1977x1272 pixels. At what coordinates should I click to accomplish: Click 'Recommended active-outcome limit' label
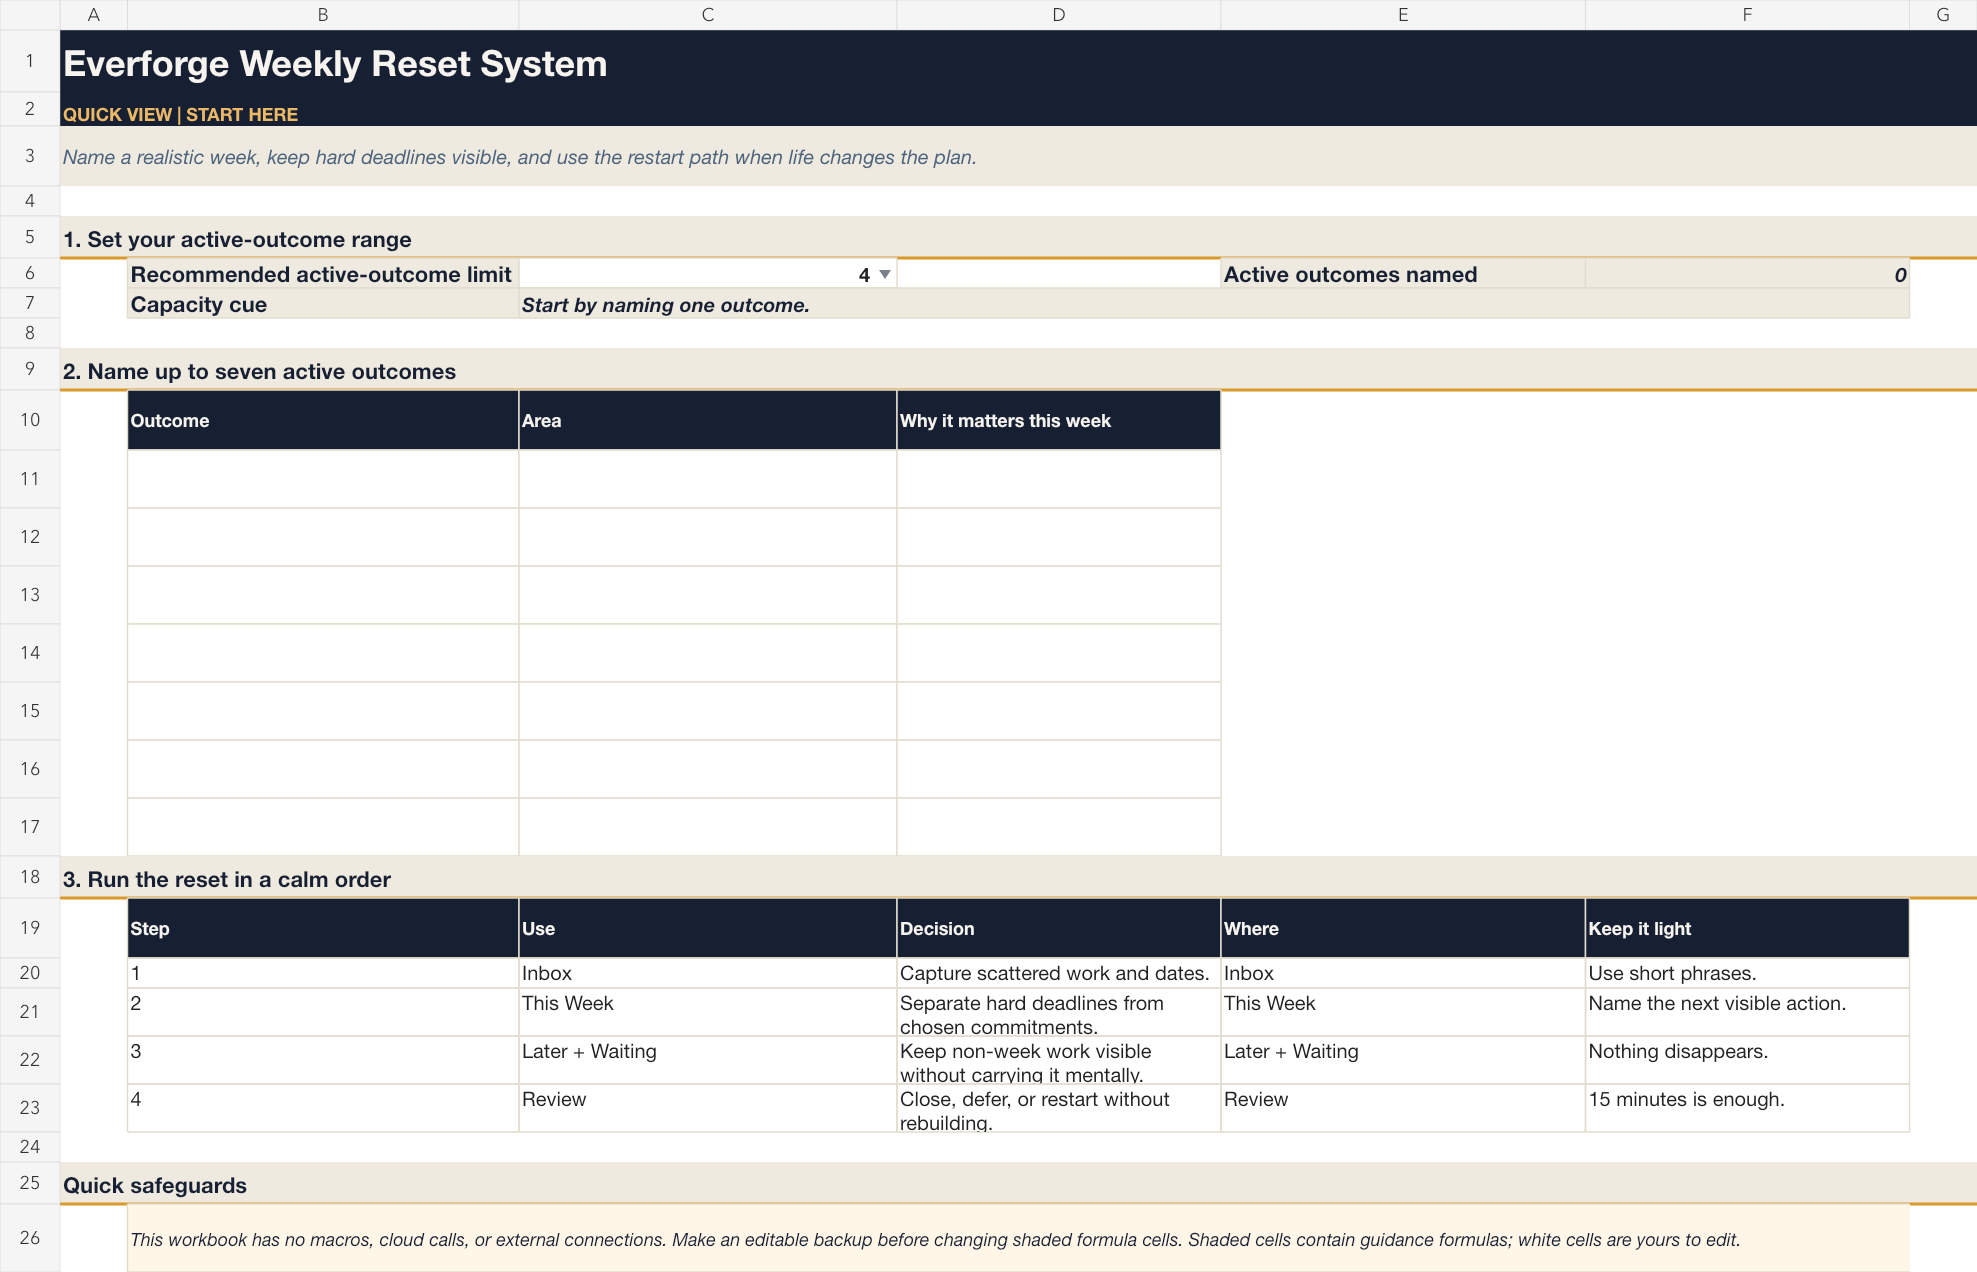[321, 274]
